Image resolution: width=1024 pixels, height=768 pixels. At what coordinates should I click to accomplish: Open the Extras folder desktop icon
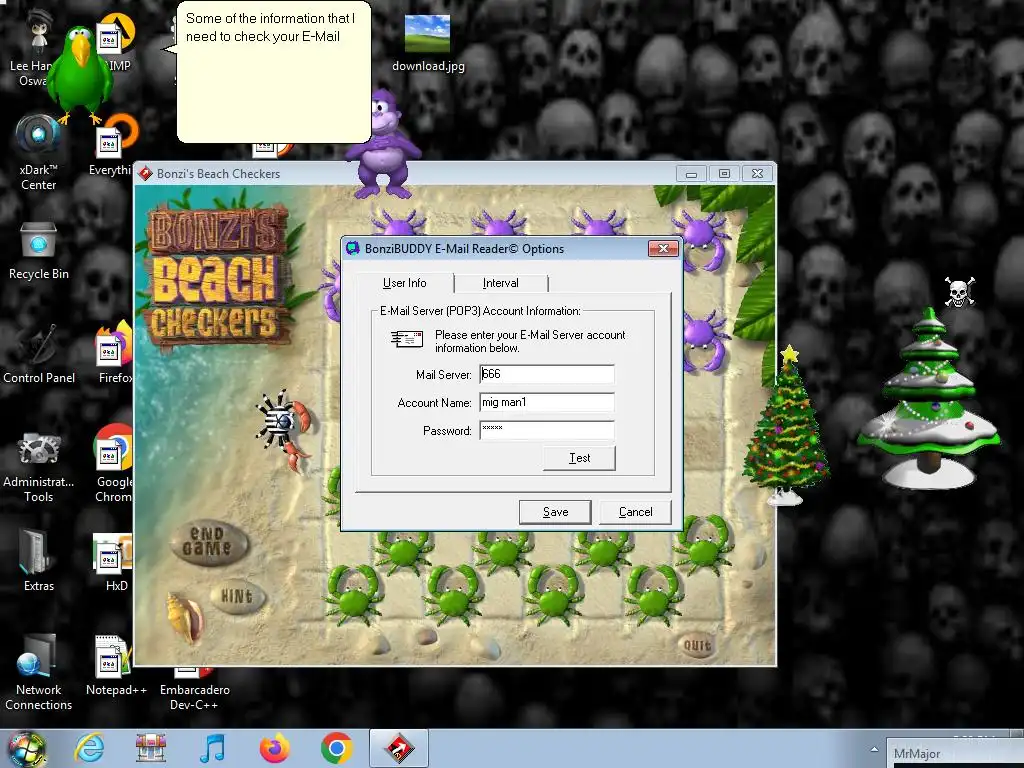(x=39, y=560)
